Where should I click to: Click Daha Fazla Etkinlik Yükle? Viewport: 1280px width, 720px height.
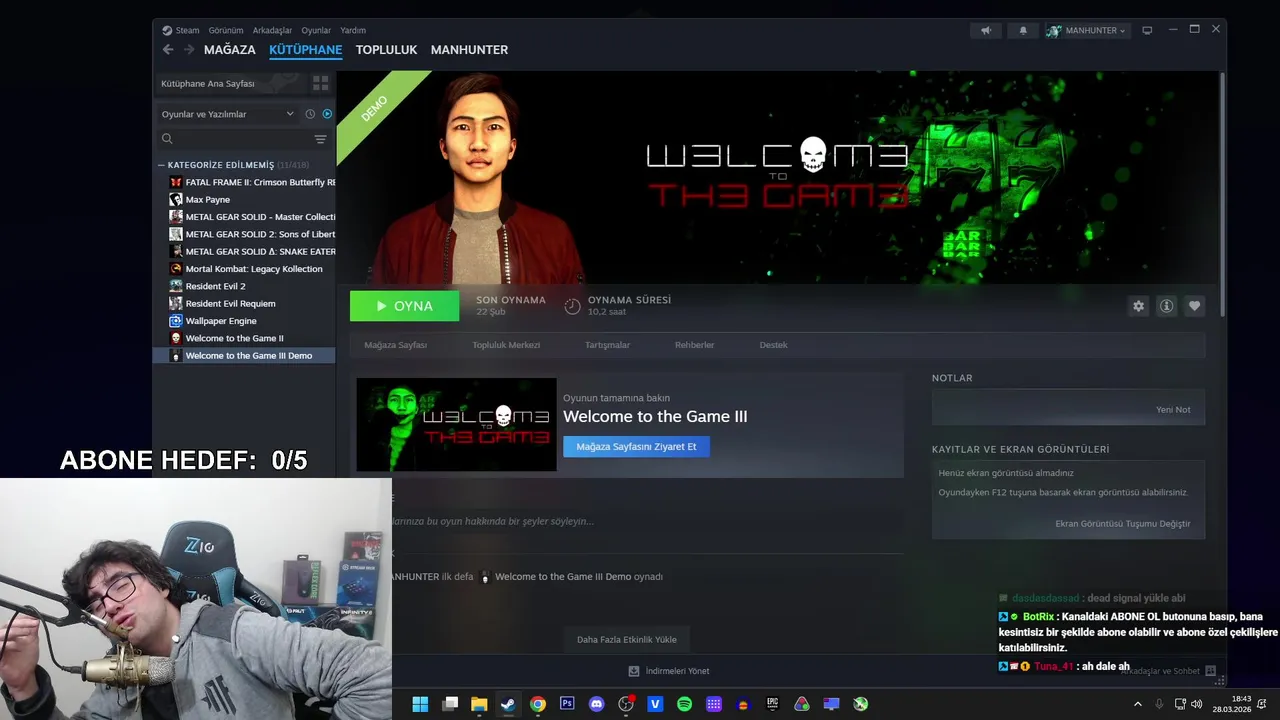click(x=627, y=640)
